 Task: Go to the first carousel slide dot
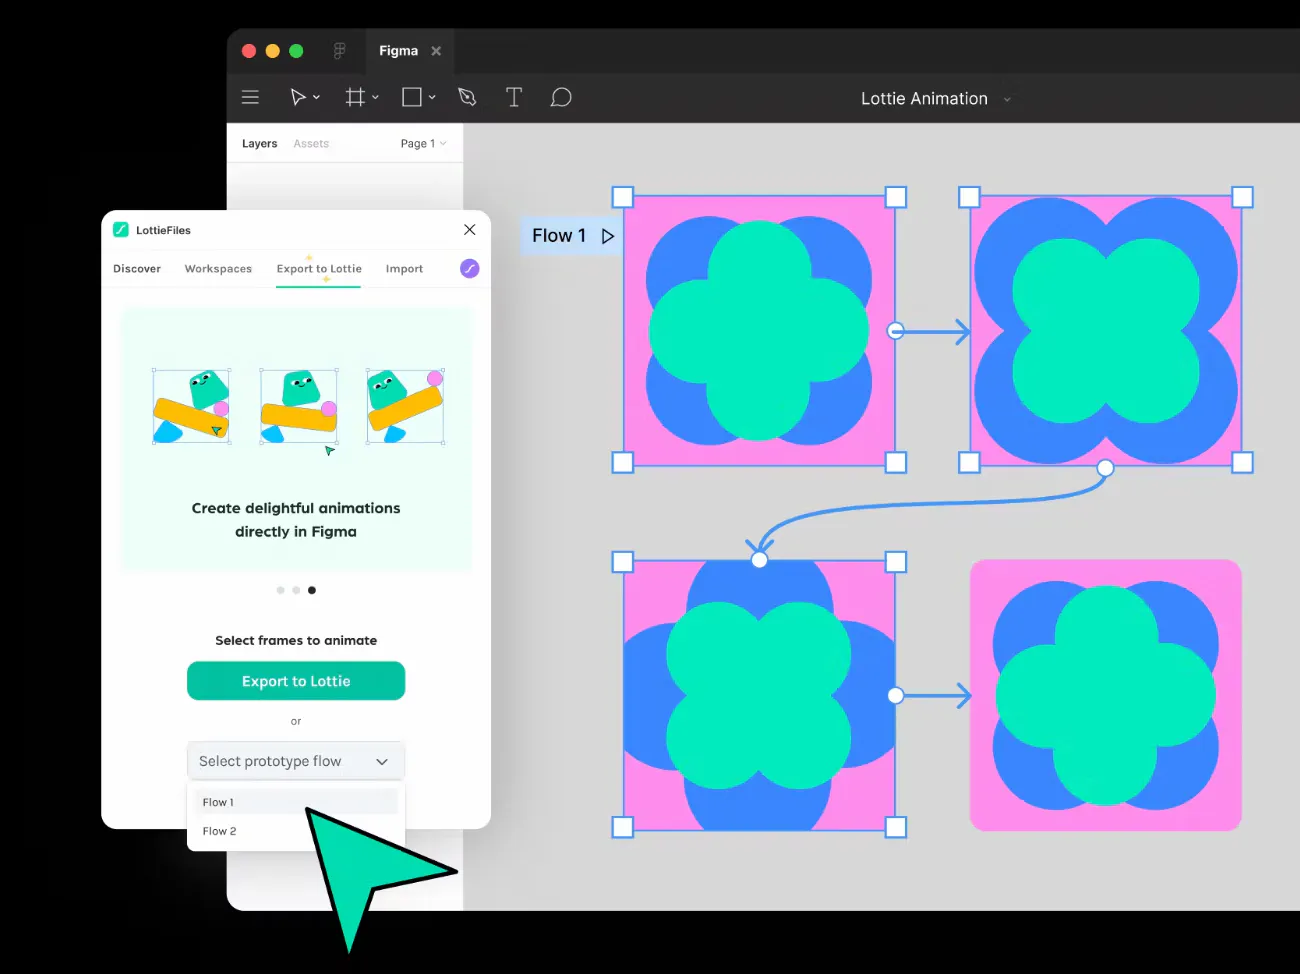[280, 590]
